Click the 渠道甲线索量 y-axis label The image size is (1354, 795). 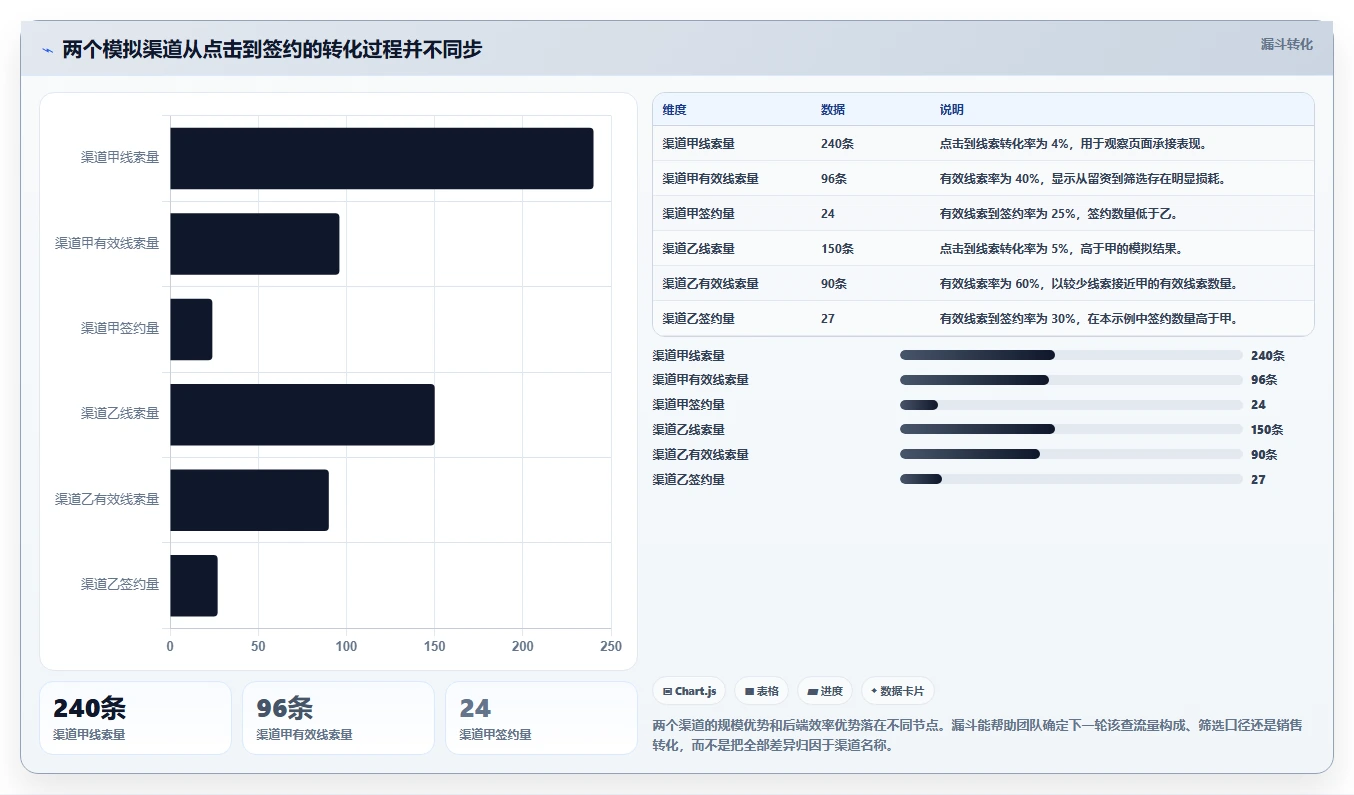[x=120, y=158]
